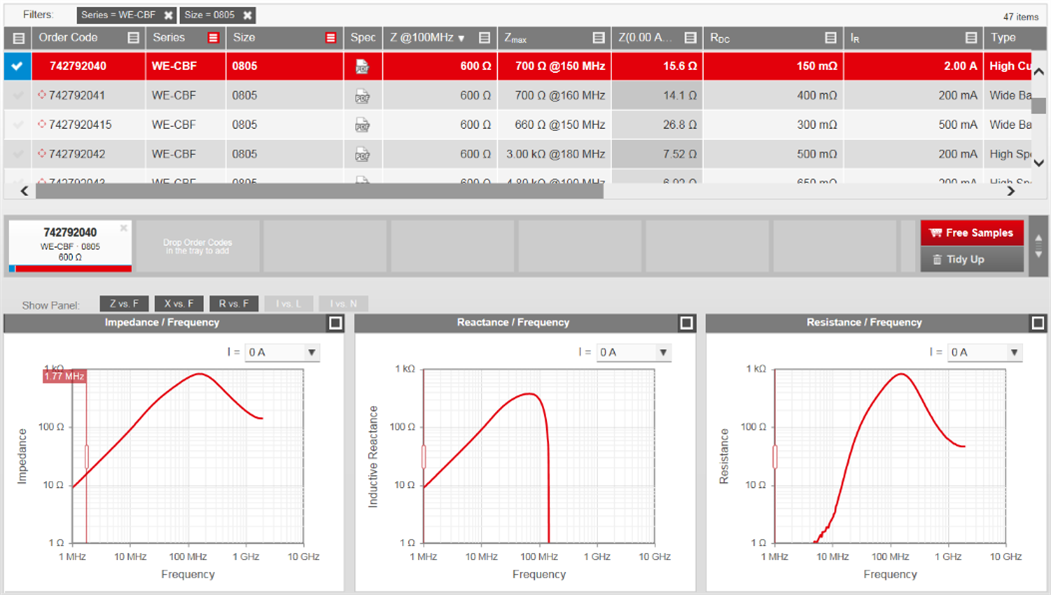1051x595 pixels.
Task: Click the 742792040 tray card
Action: pyautogui.click(x=70, y=247)
